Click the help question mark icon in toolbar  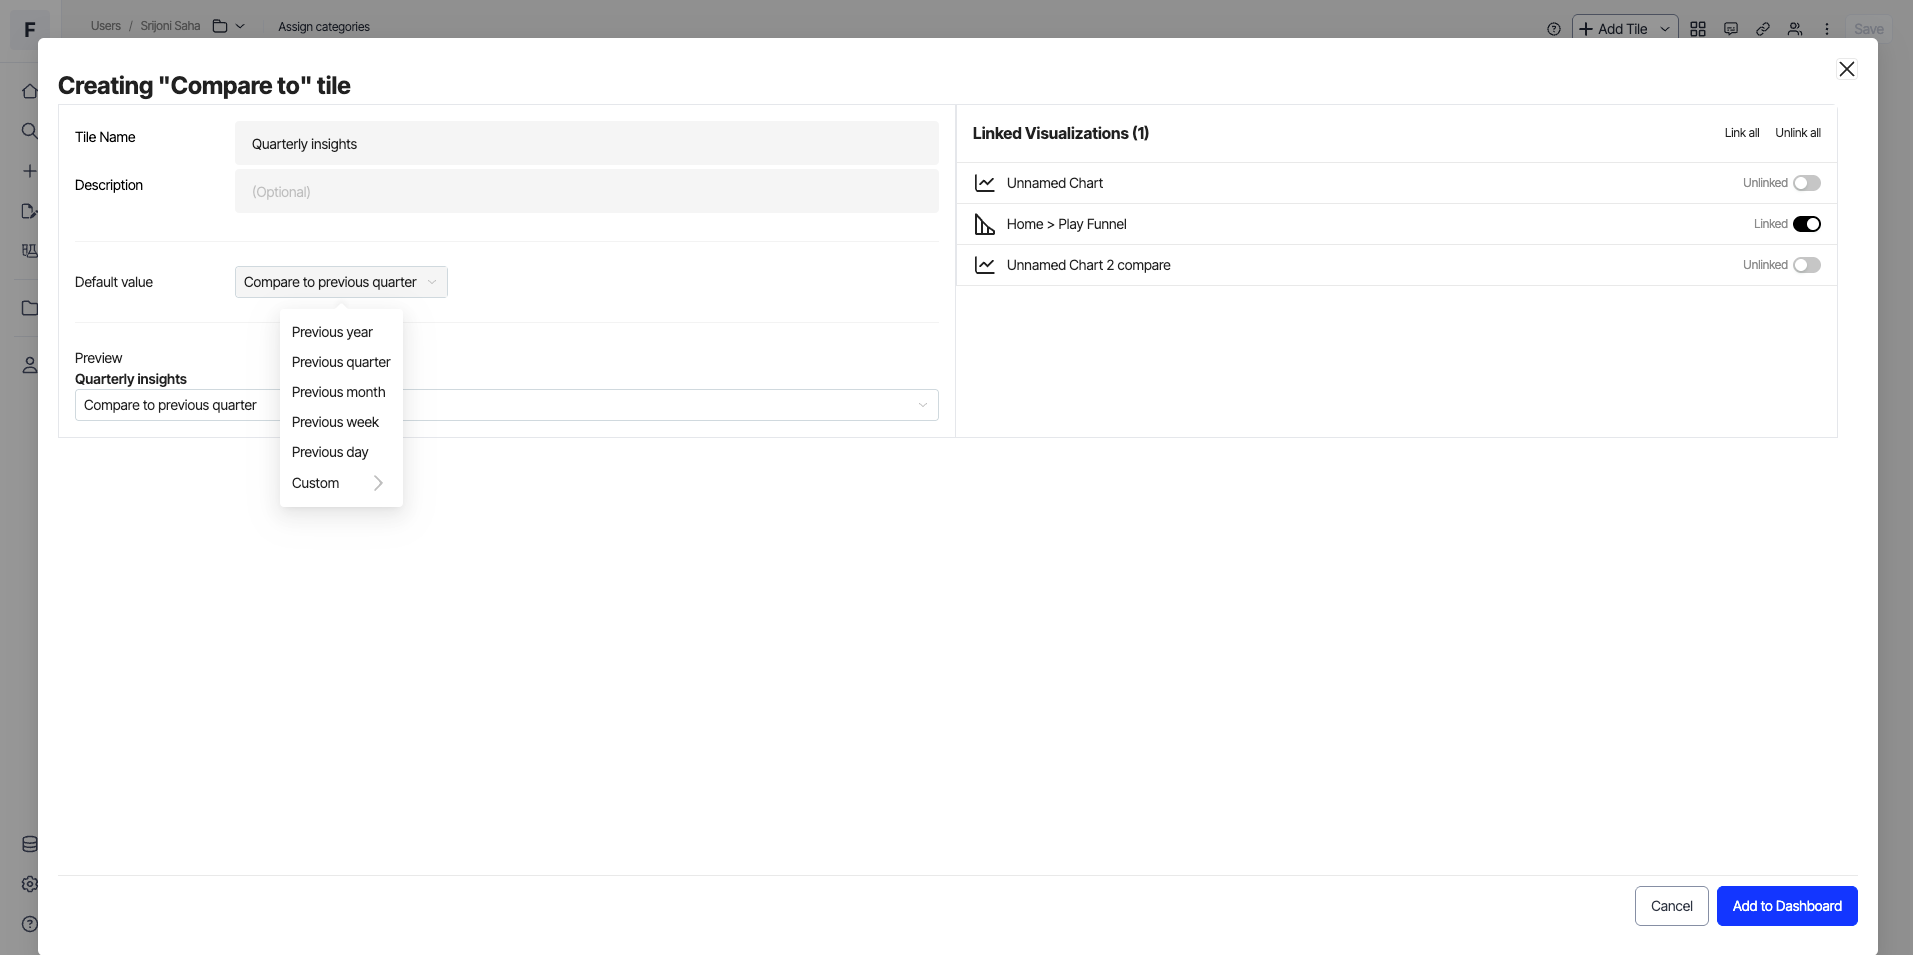click(x=1553, y=29)
